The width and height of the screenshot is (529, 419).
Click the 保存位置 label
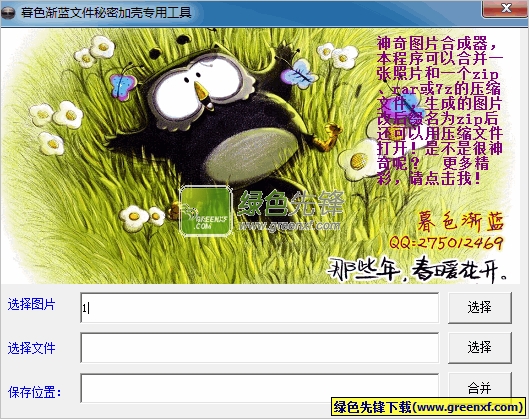pyautogui.click(x=34, y=392)
